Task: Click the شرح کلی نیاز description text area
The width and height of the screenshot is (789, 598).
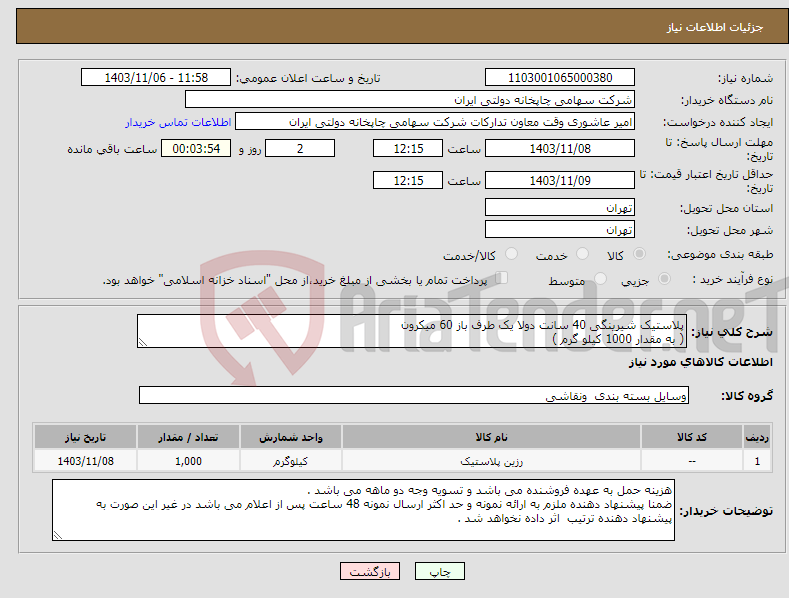Action: pyautogui.click(x=412, y=331)
